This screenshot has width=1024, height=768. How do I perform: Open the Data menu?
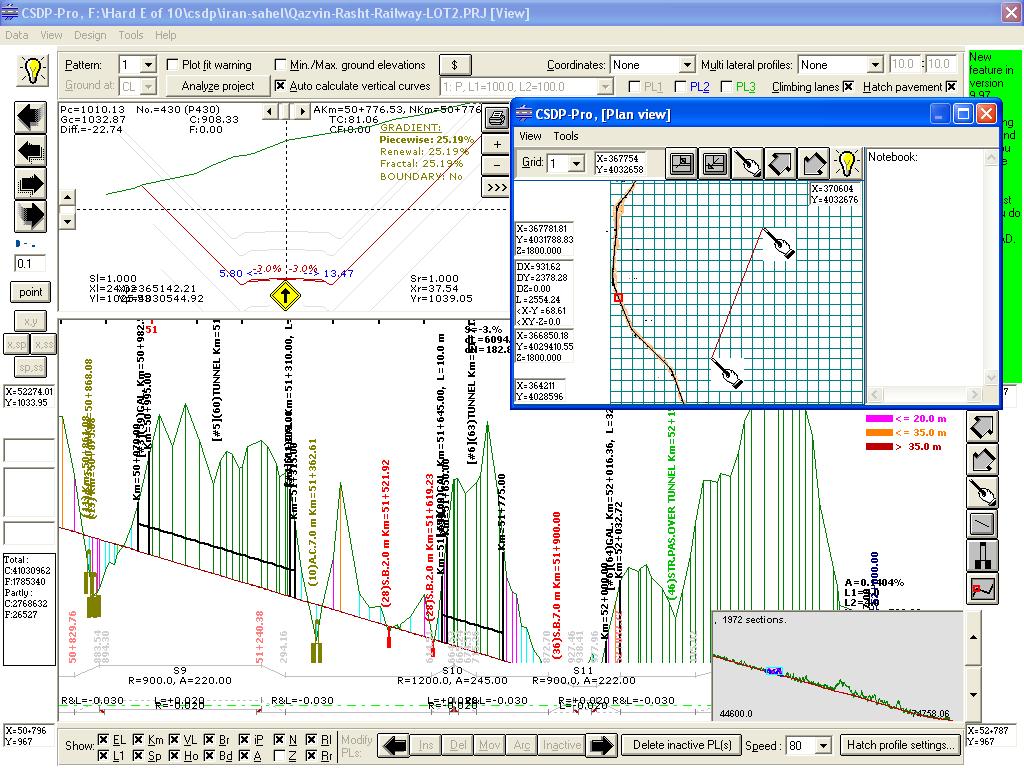[16, 35]
